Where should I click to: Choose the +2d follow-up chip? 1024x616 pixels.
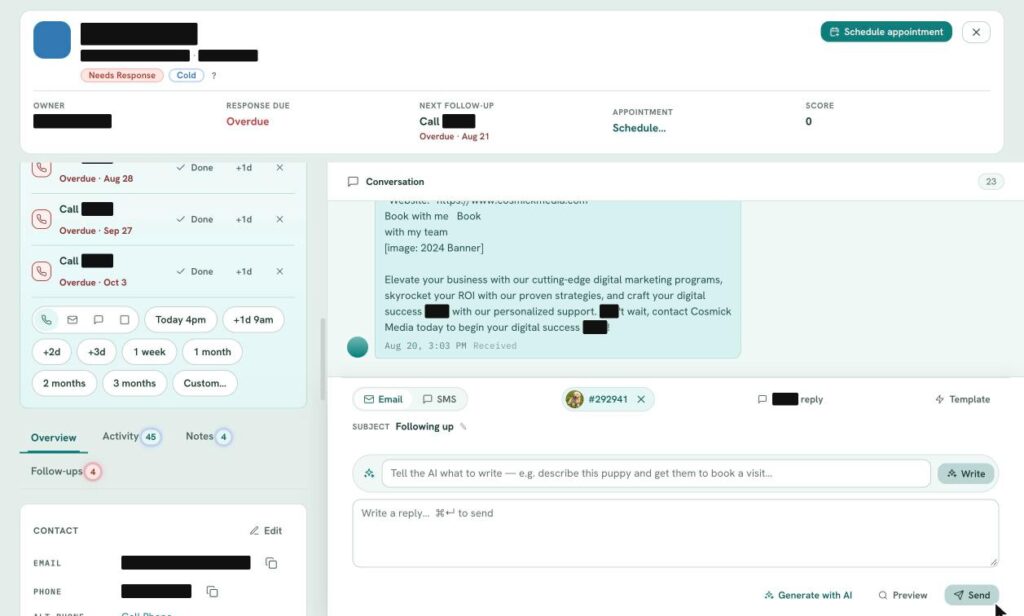click(x=52, y=351)
